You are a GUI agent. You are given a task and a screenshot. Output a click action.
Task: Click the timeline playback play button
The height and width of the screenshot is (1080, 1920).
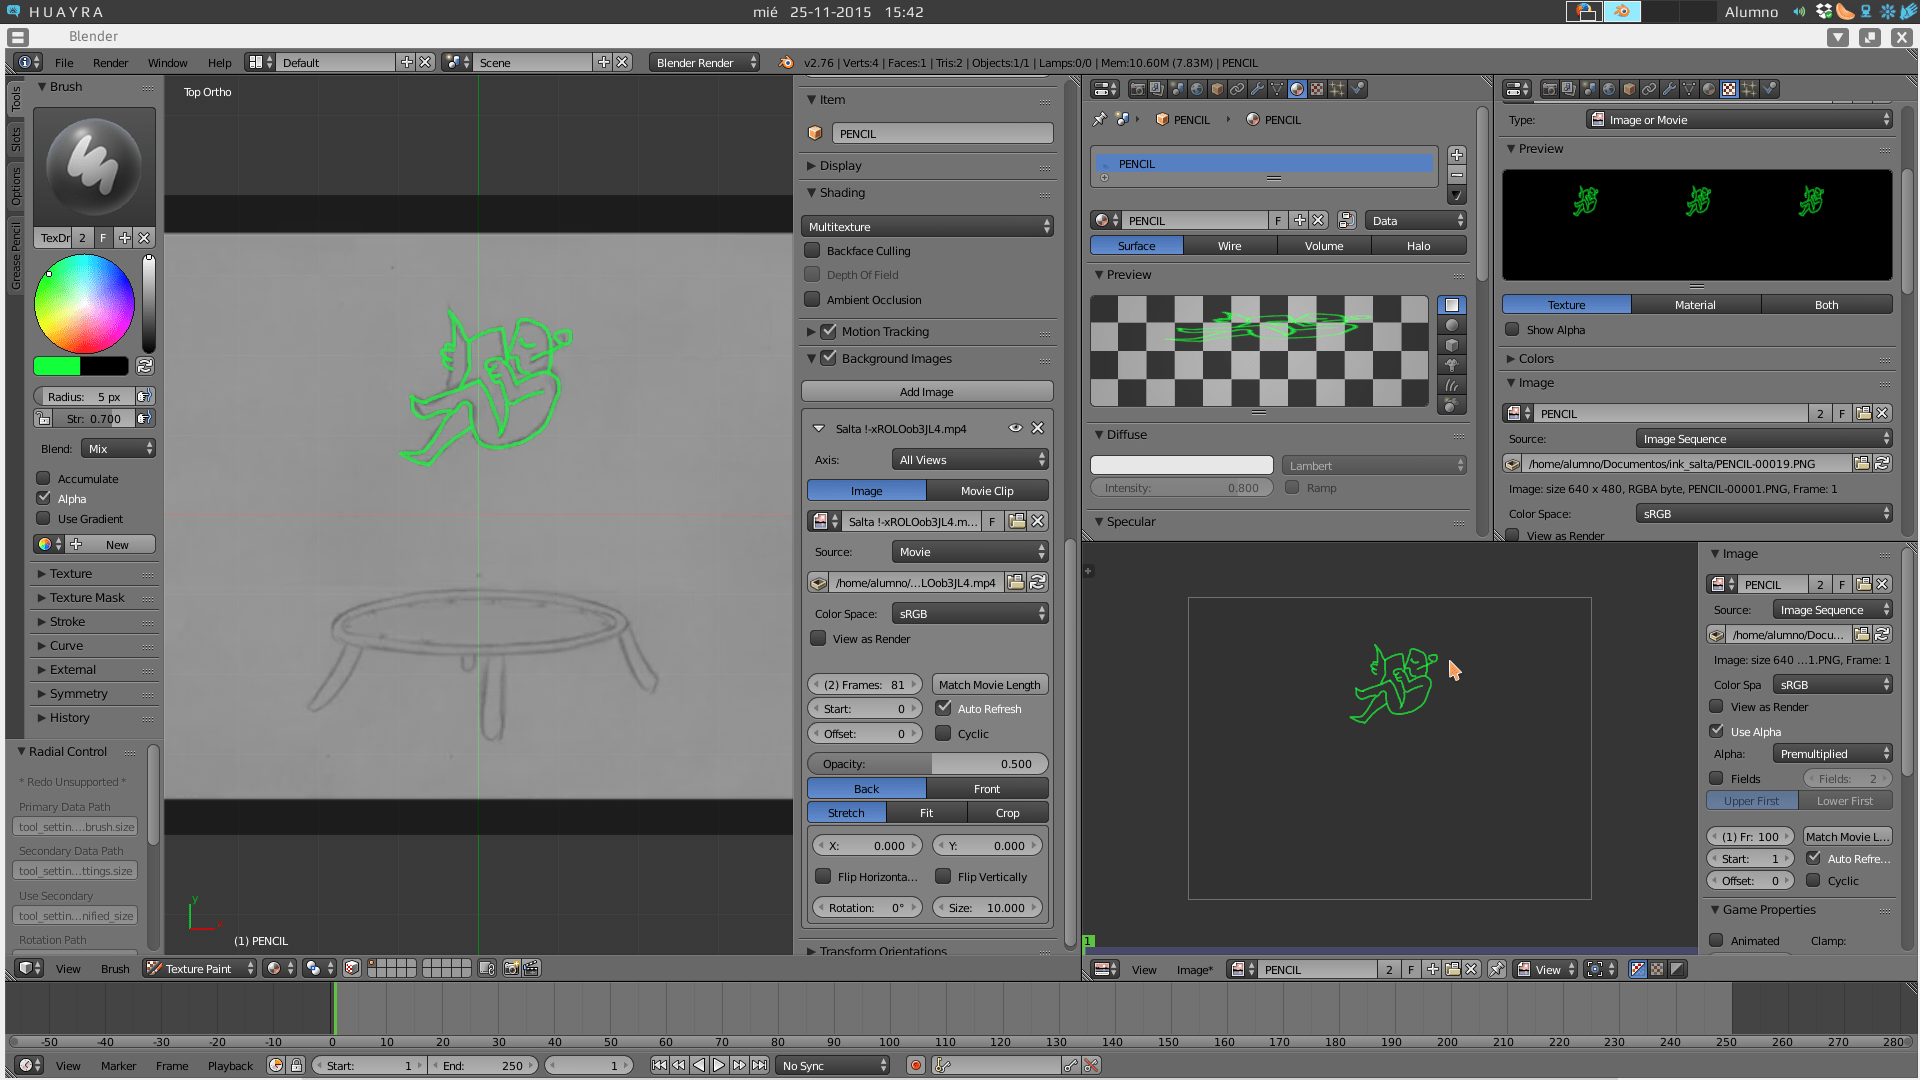pos(719,1065)
